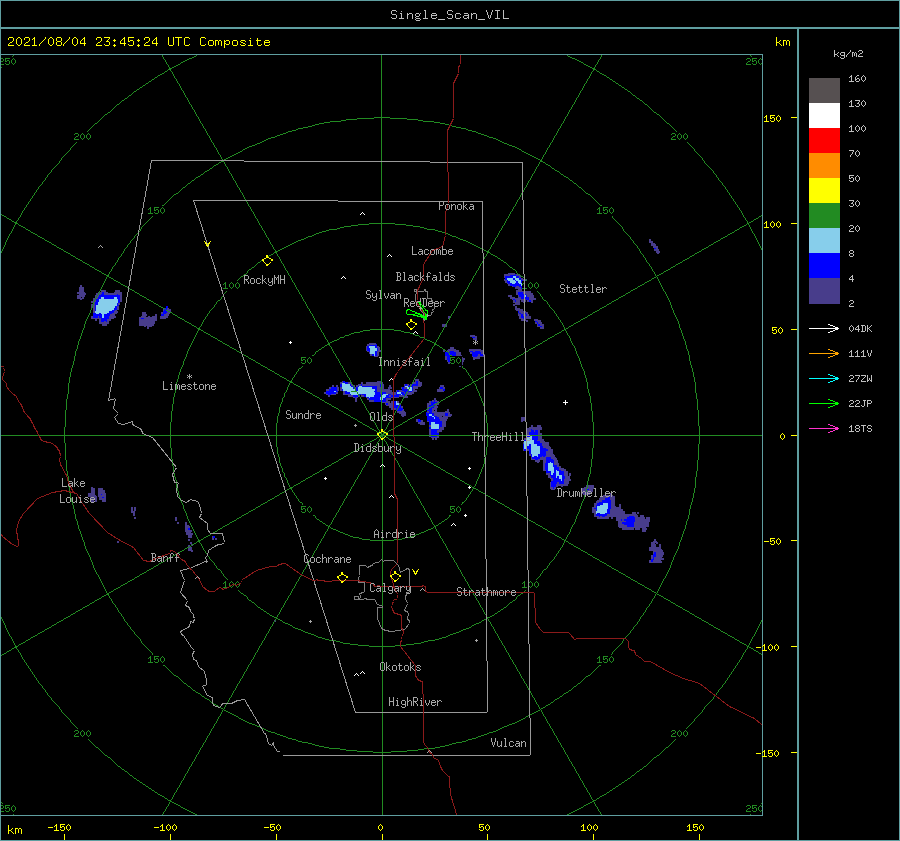900x841 pixels.
Task: Click the Lacombe town label
Action: pyautogui.click(x=432, y=251)
